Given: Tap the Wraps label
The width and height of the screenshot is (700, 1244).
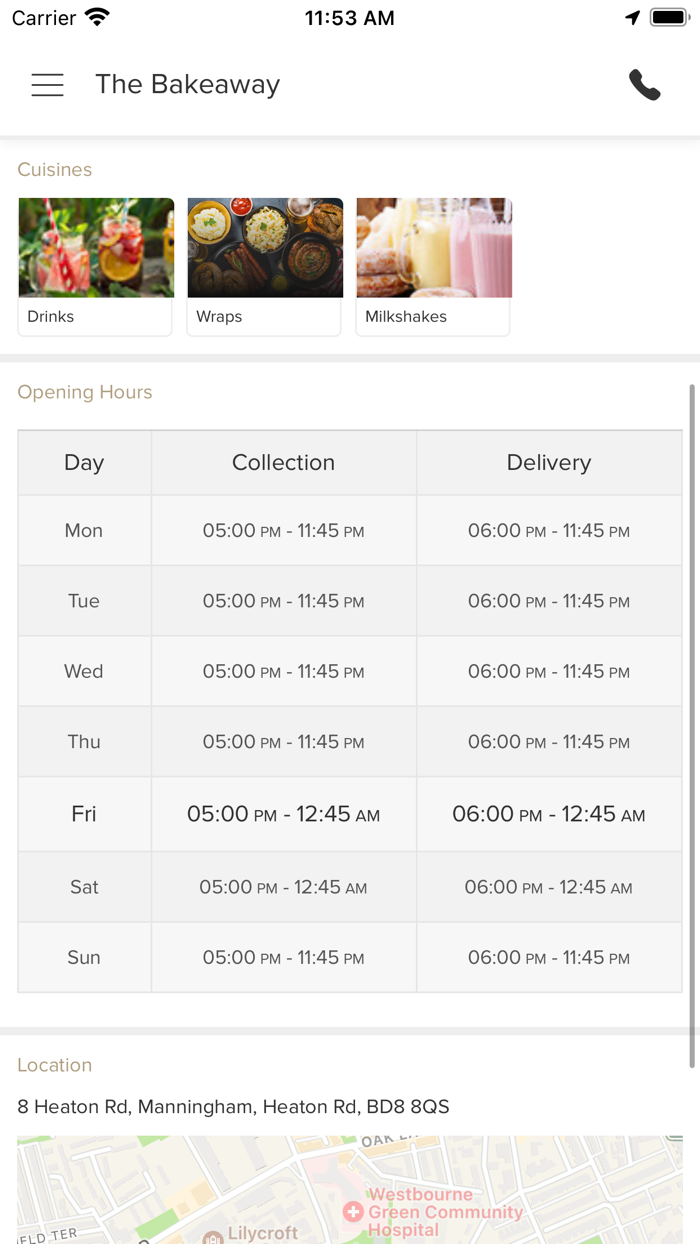Looking at the screenshot, I should (x=219, y=317).
